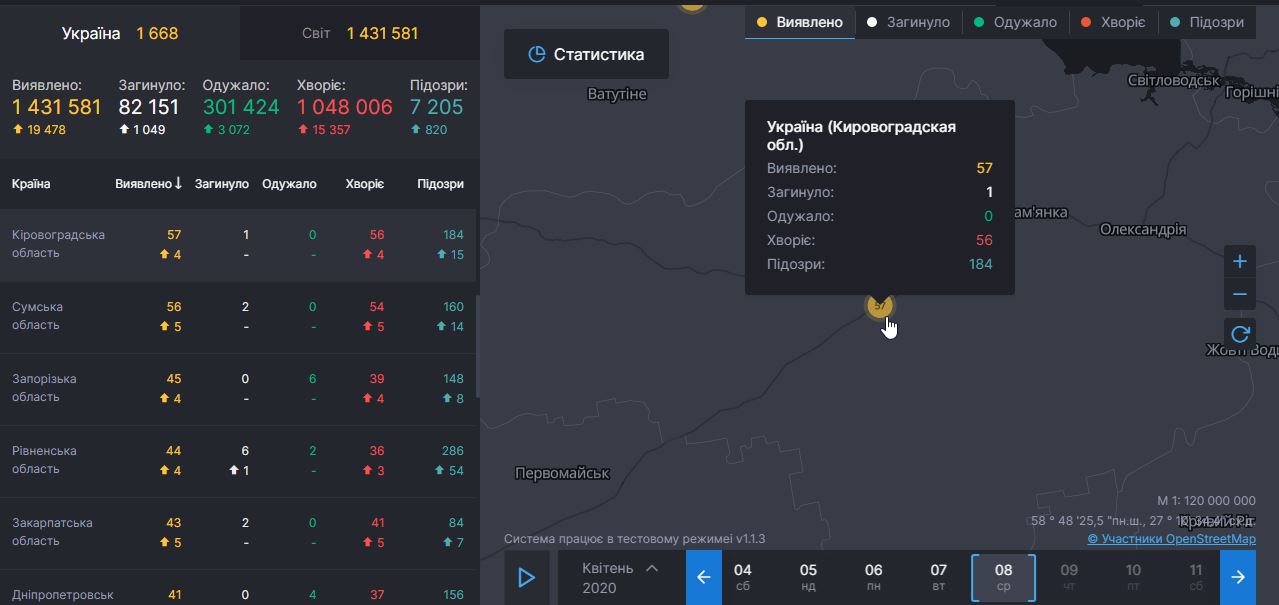This screenshot has height=605, width=1279.
Task: Select the Підозри map filter tab
Action: pos(1207,22)
